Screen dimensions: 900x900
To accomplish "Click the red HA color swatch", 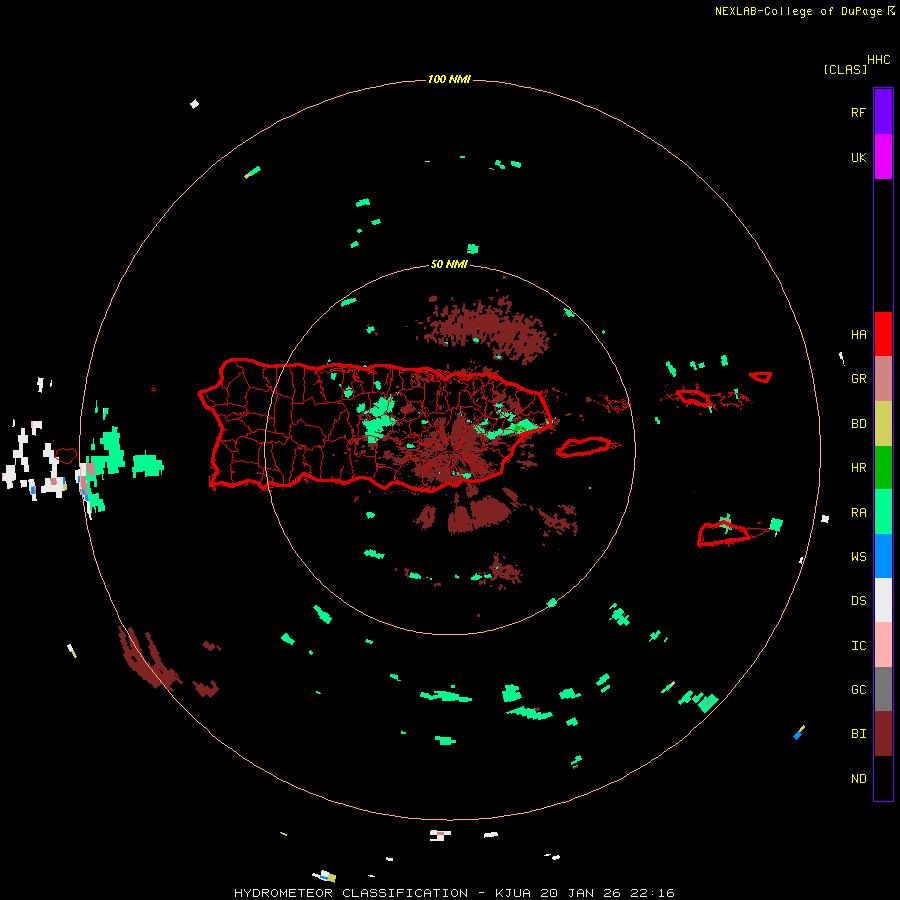I will (x=883, y=334).
